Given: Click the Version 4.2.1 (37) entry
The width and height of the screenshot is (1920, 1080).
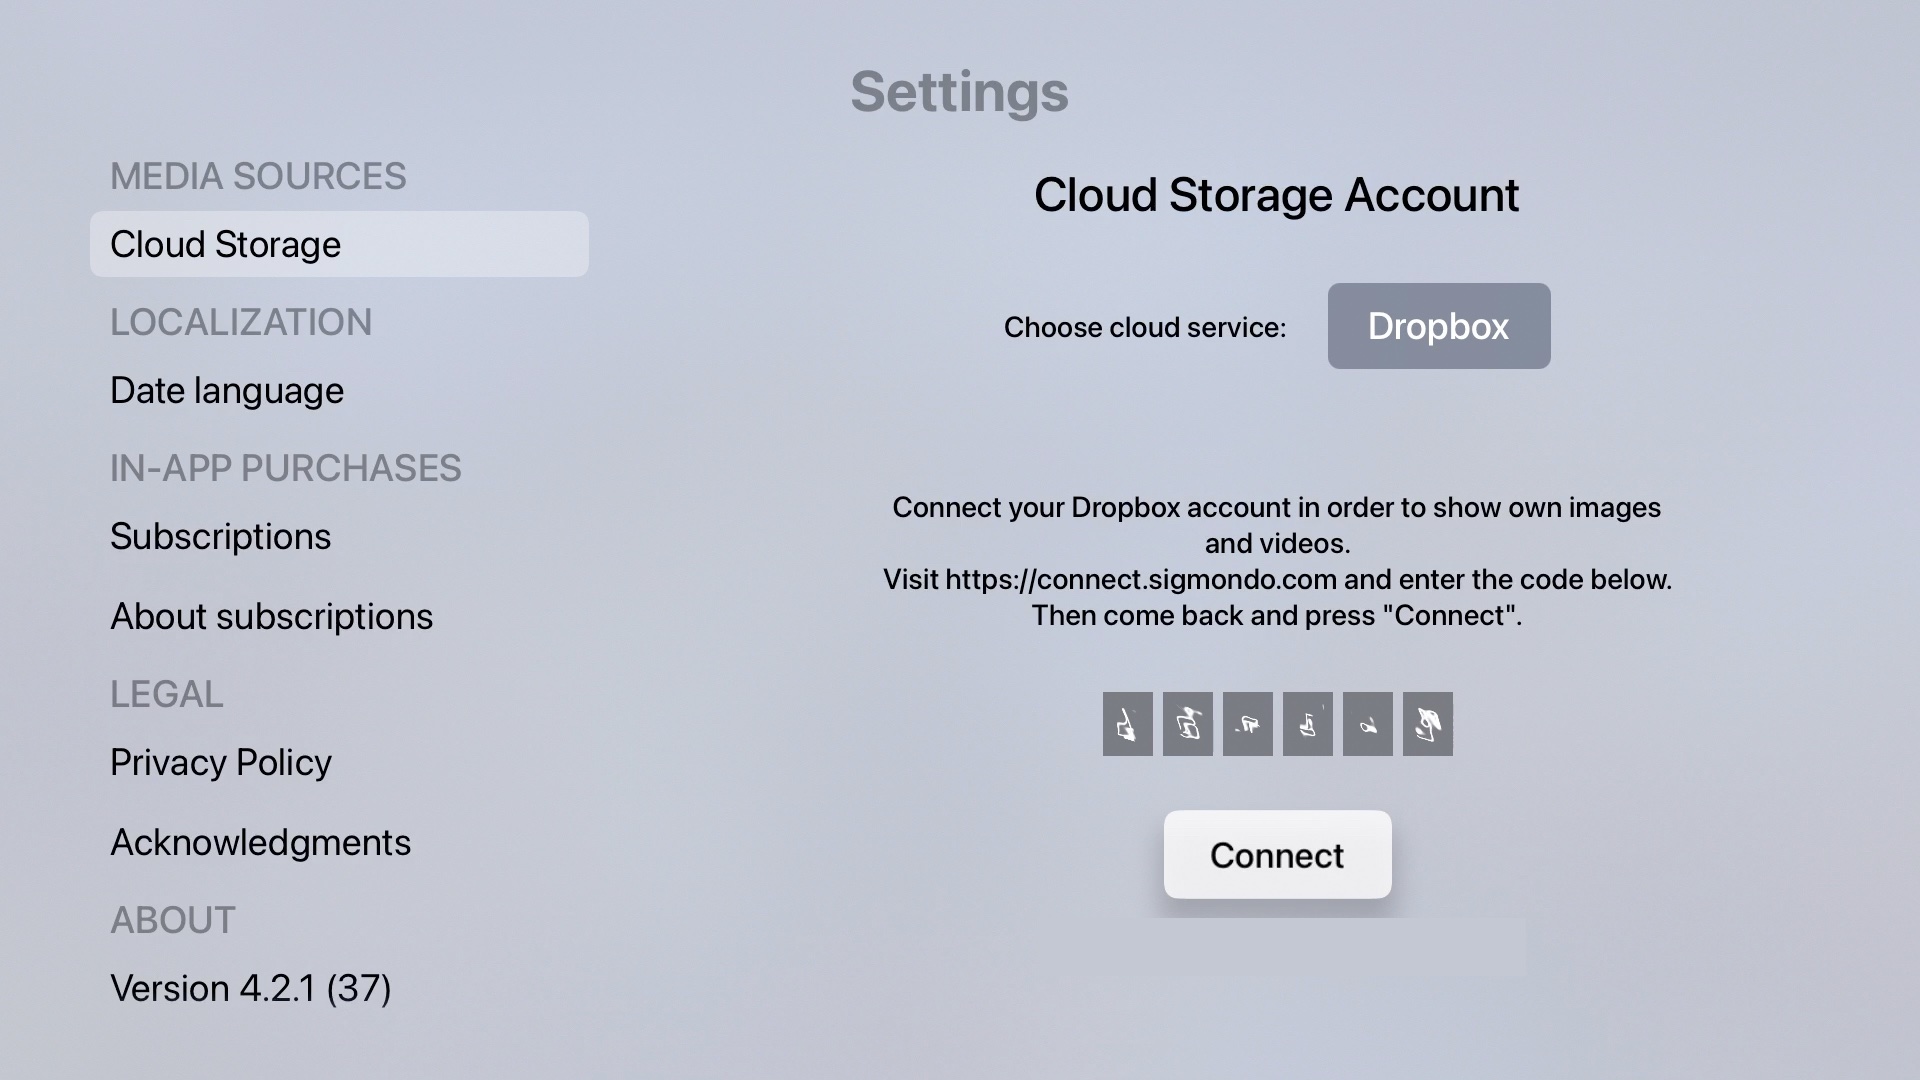Looking at the screenshot, I should [250, 988].
